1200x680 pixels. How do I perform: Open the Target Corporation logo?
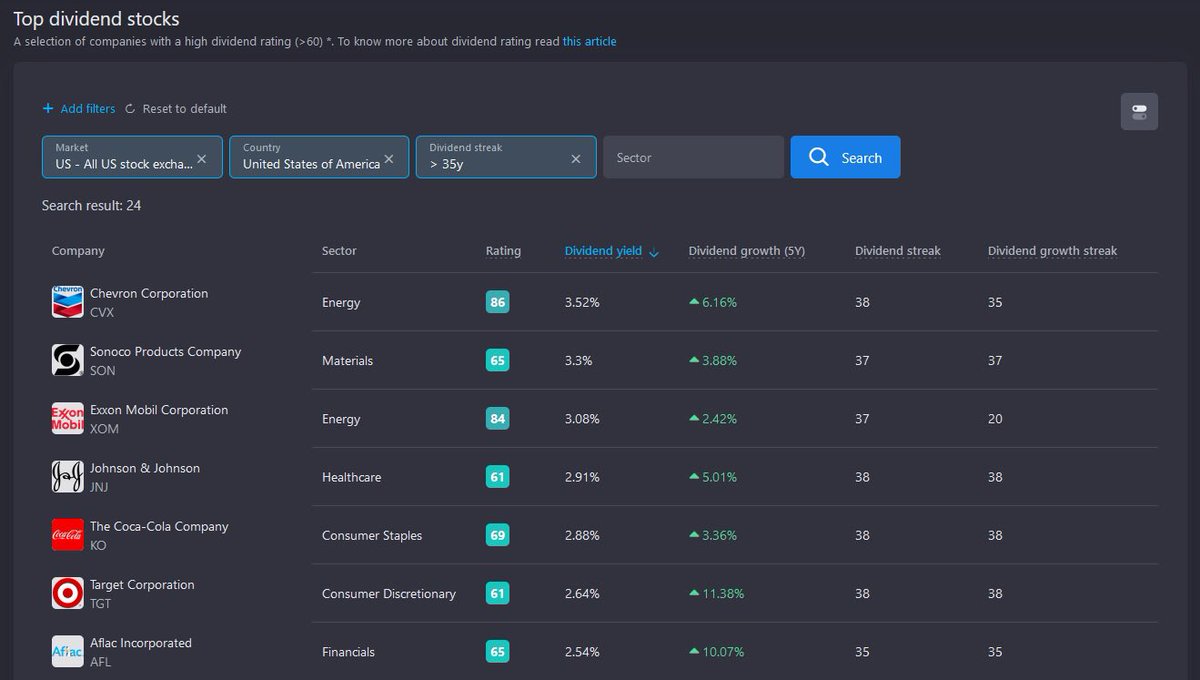67,593
